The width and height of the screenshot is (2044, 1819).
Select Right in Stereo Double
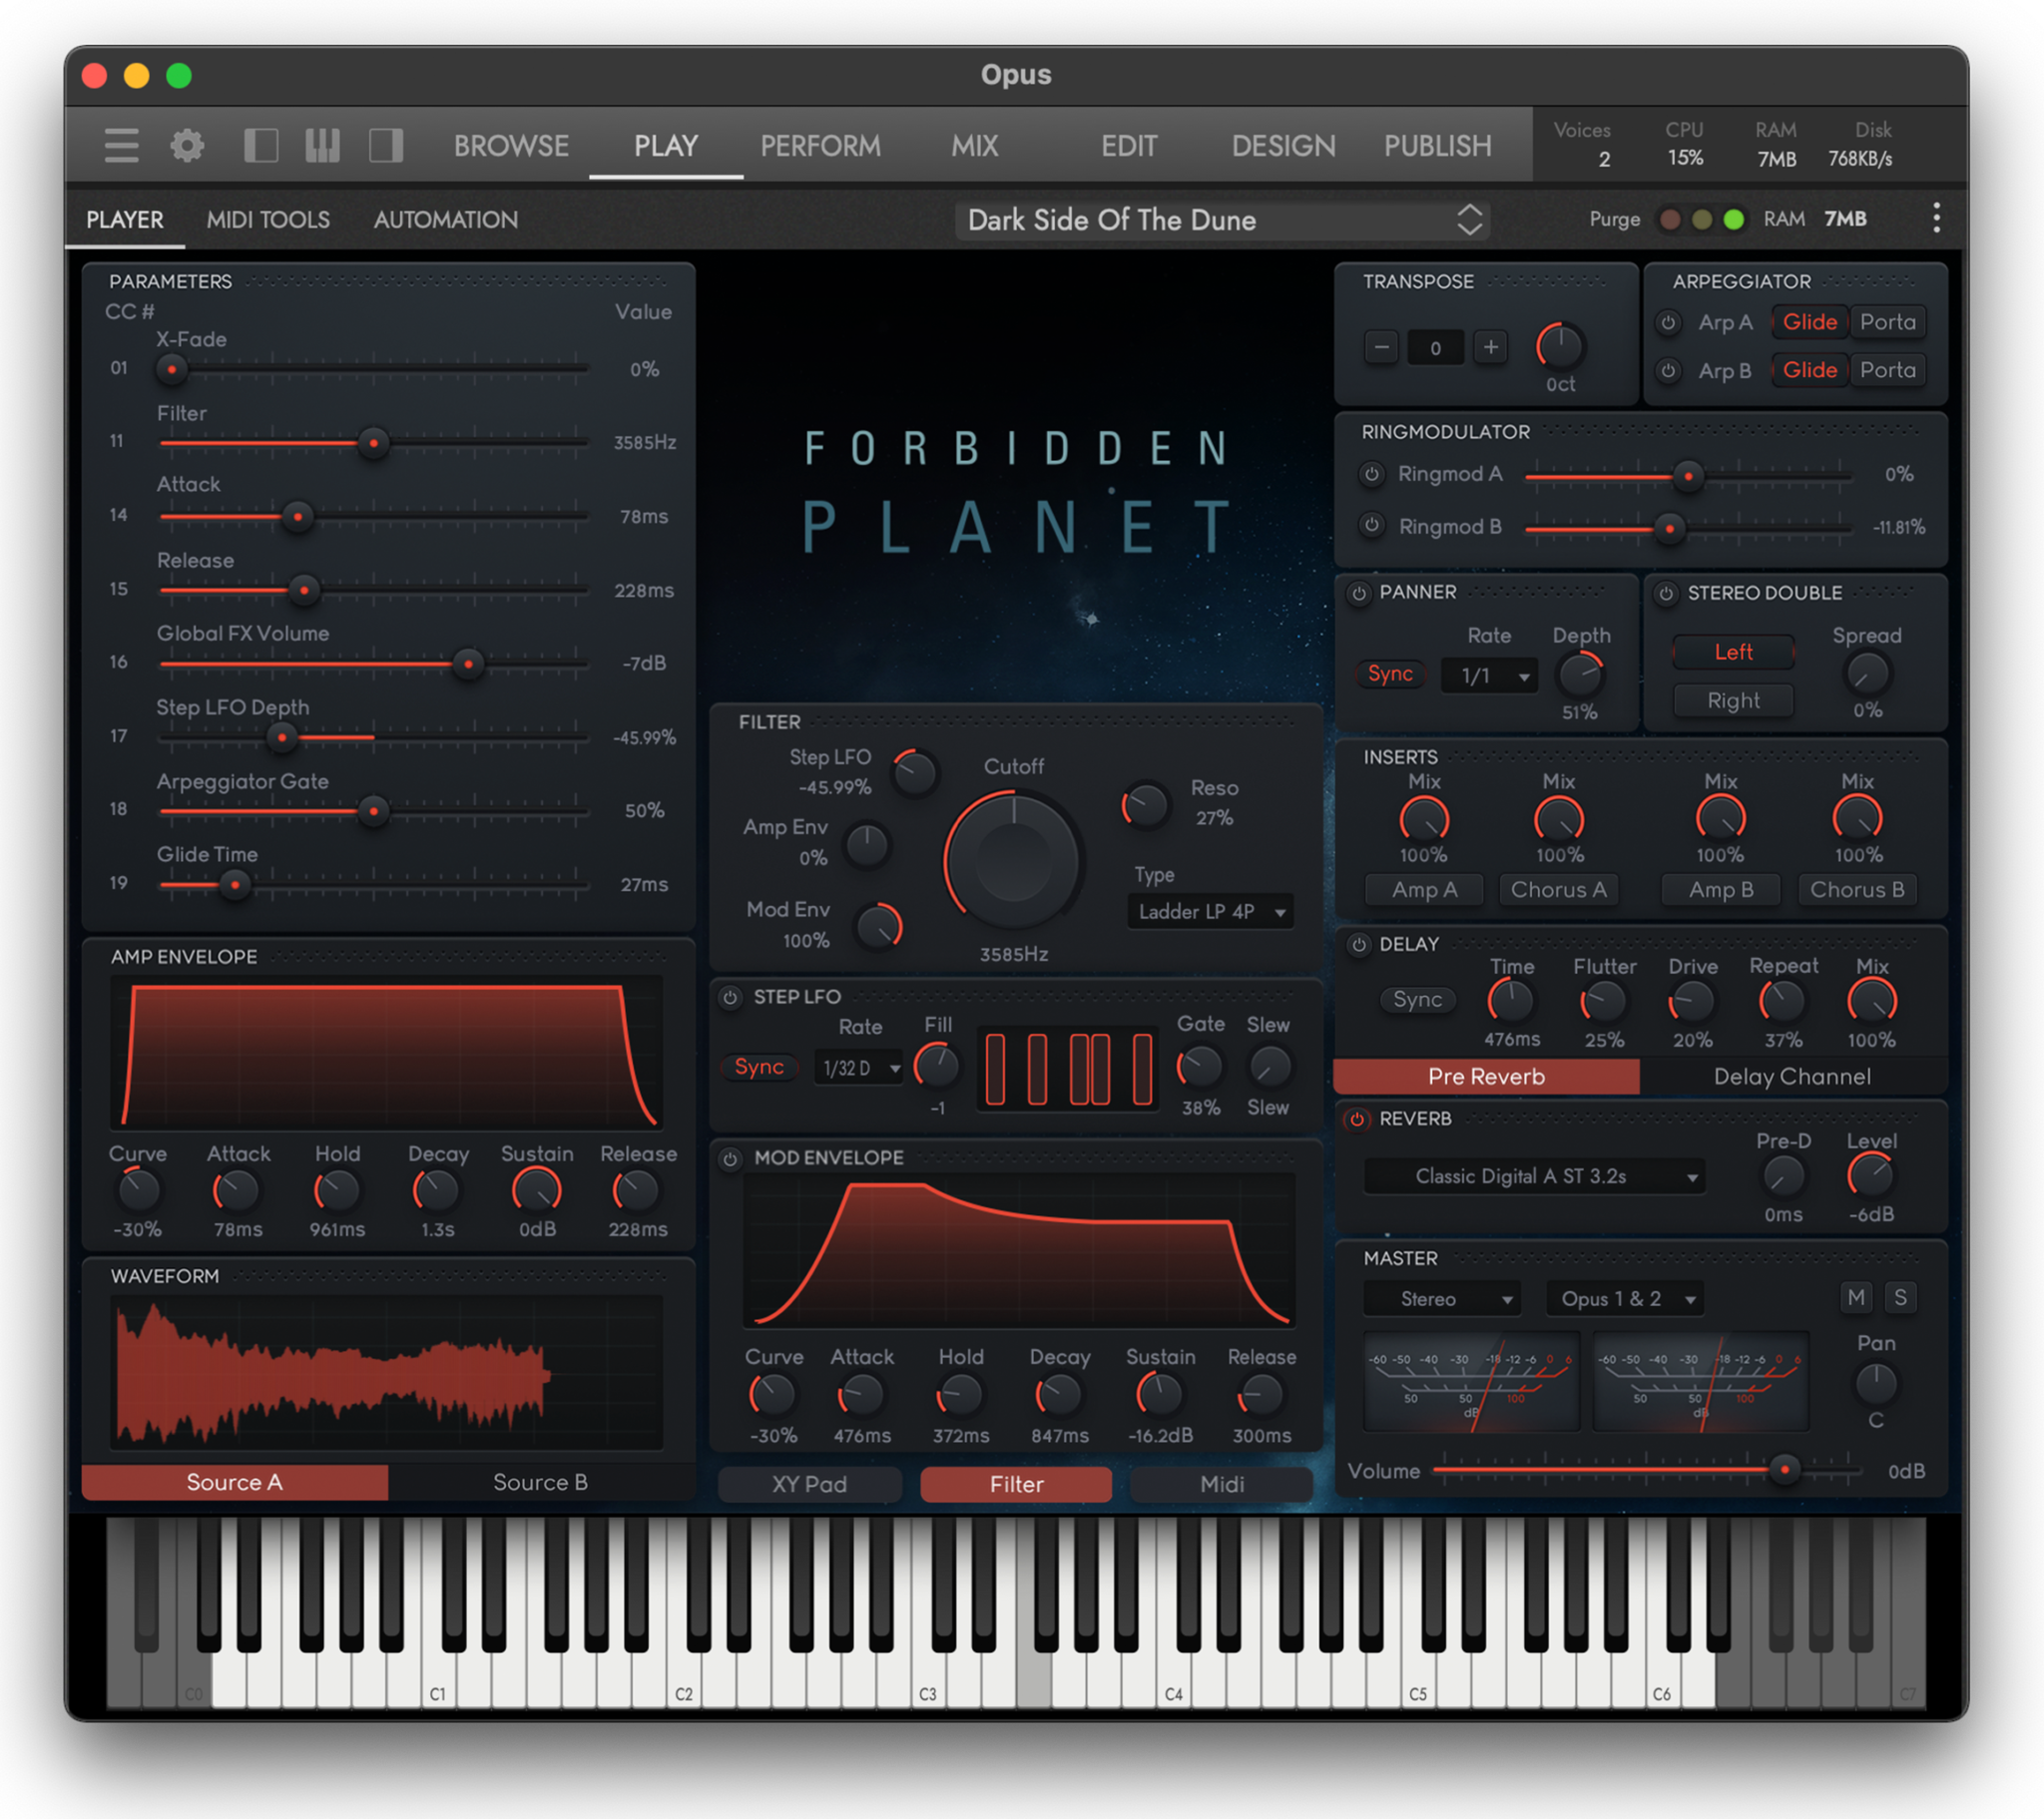(x=1733, y=701)
